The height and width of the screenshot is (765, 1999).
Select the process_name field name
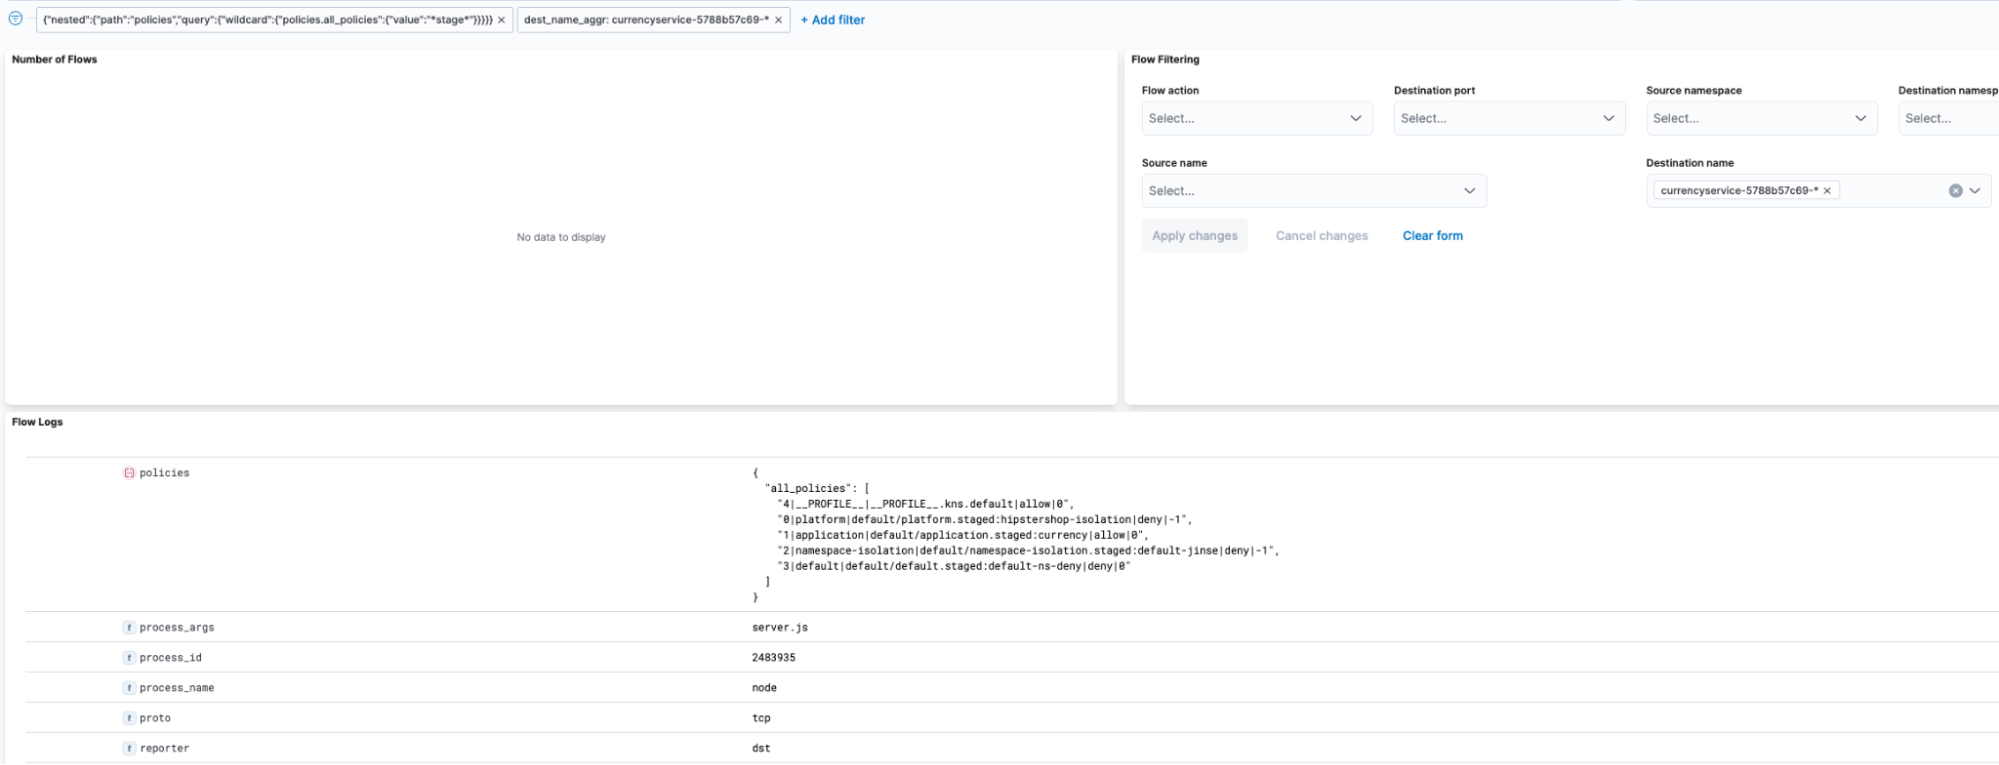click(177, 688)
